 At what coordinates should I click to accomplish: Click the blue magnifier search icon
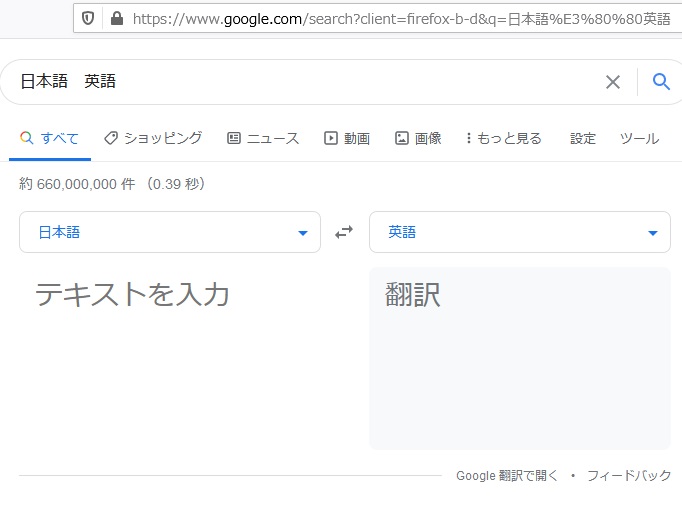[661, 81]
